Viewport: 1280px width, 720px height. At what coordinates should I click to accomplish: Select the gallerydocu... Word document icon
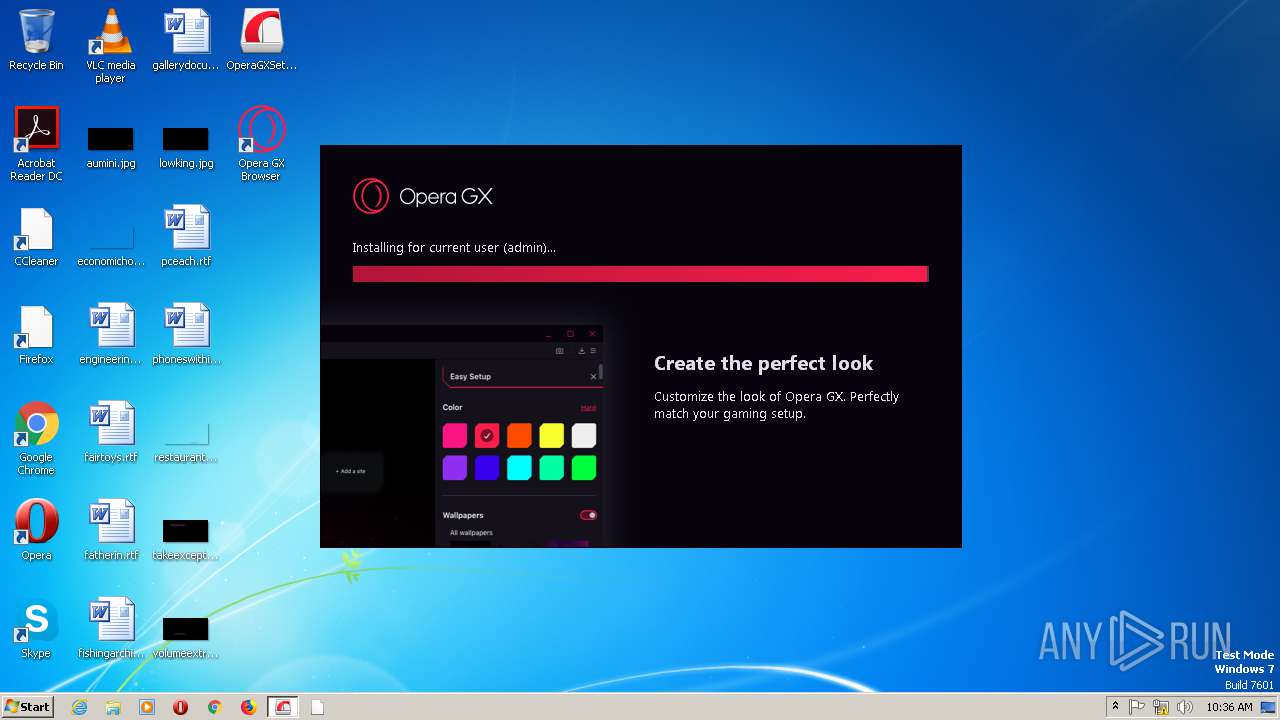click(186, 40)
